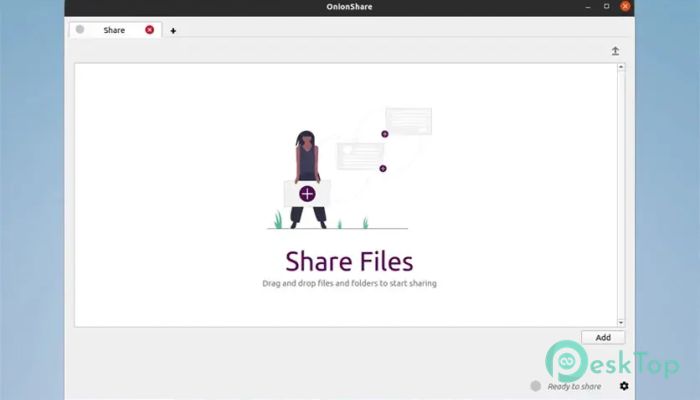Close the Share tab with red X
The height and width of the screenshot is (400, 700).
tap(150, 30)
